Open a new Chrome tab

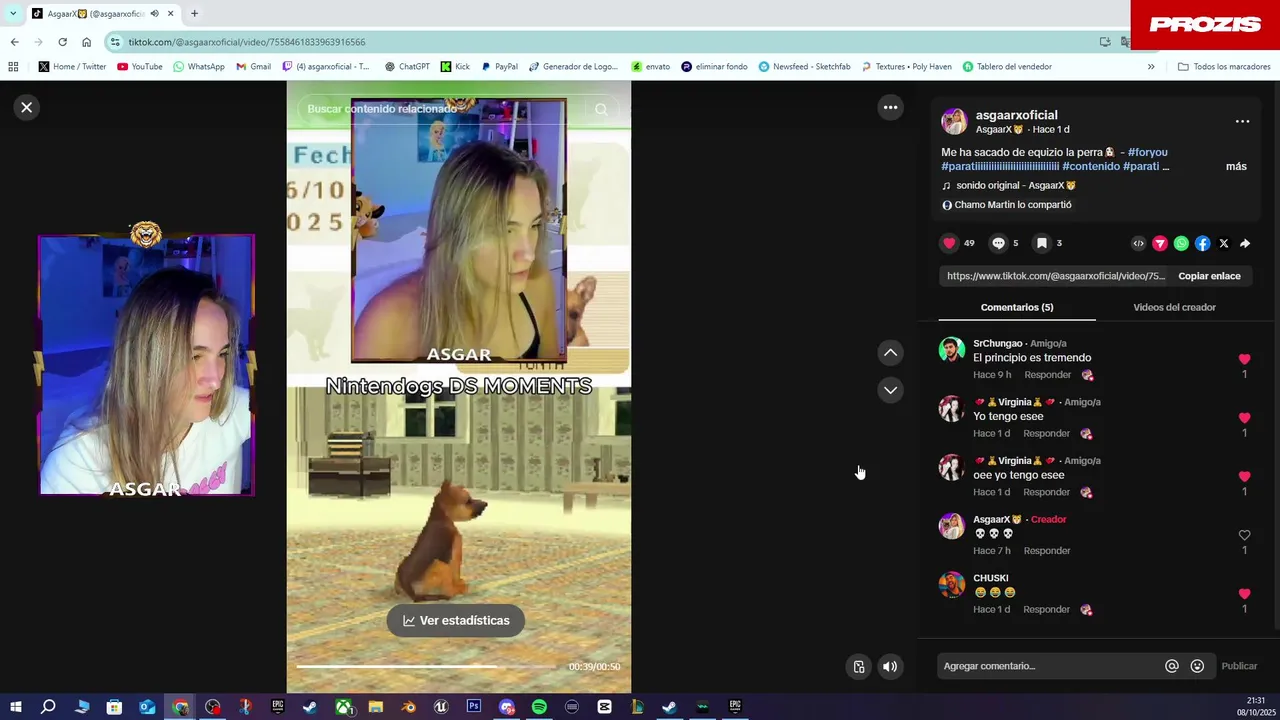coord(194,13)
